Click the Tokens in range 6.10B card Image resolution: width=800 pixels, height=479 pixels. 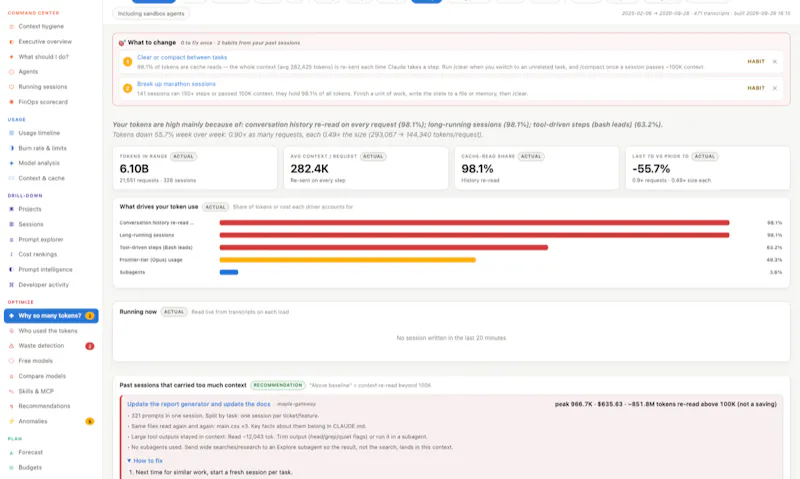tap(195, 168)
